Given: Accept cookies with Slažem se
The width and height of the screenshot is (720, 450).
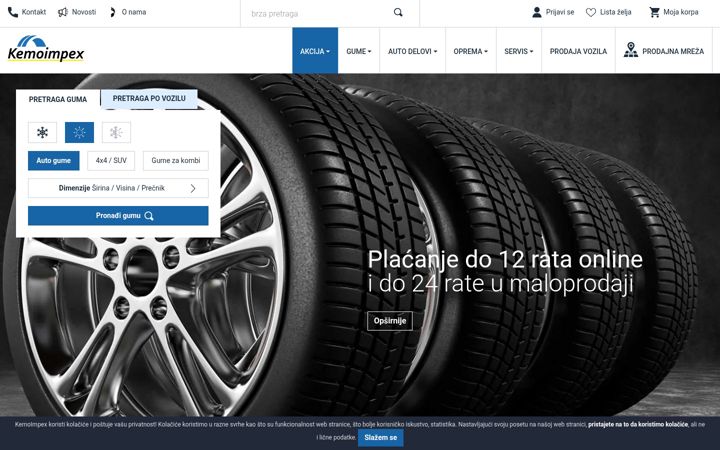Looking at the screenshot, I should (381, 438).
